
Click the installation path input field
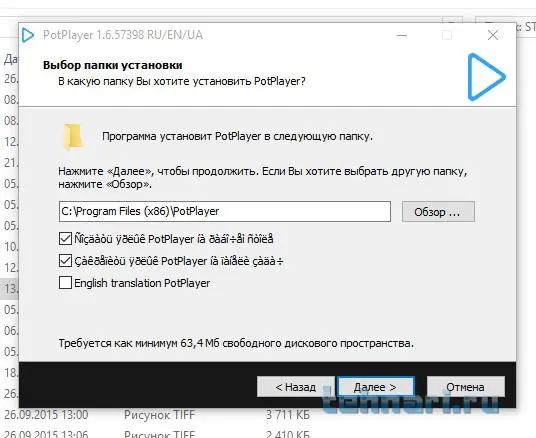(225, 212)
